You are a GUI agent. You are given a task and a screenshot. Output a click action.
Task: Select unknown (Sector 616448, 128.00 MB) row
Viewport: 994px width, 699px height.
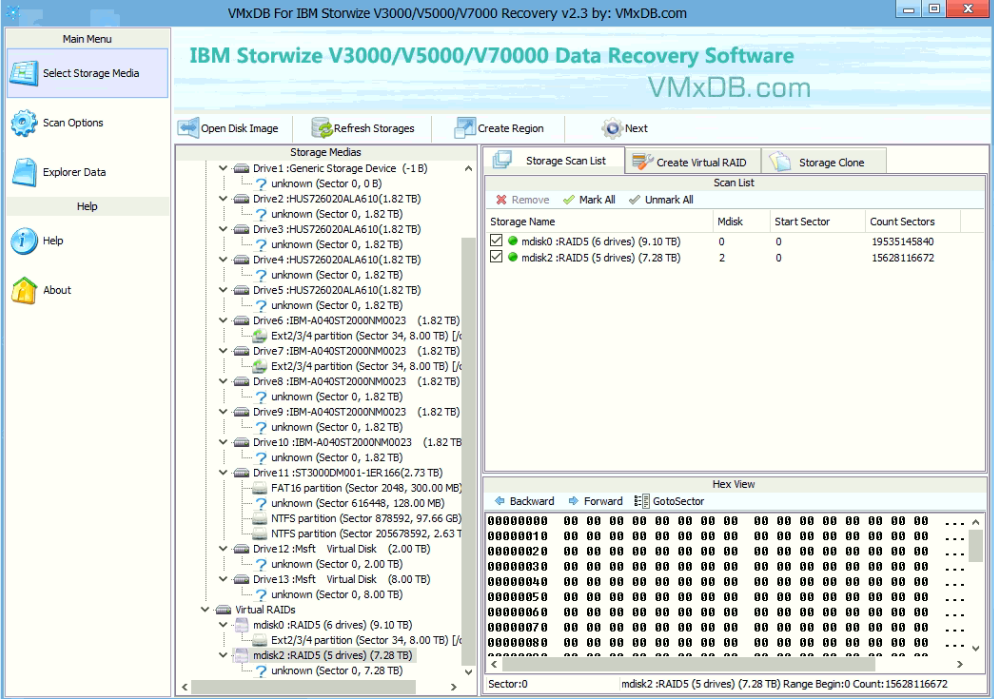[358, 503]
